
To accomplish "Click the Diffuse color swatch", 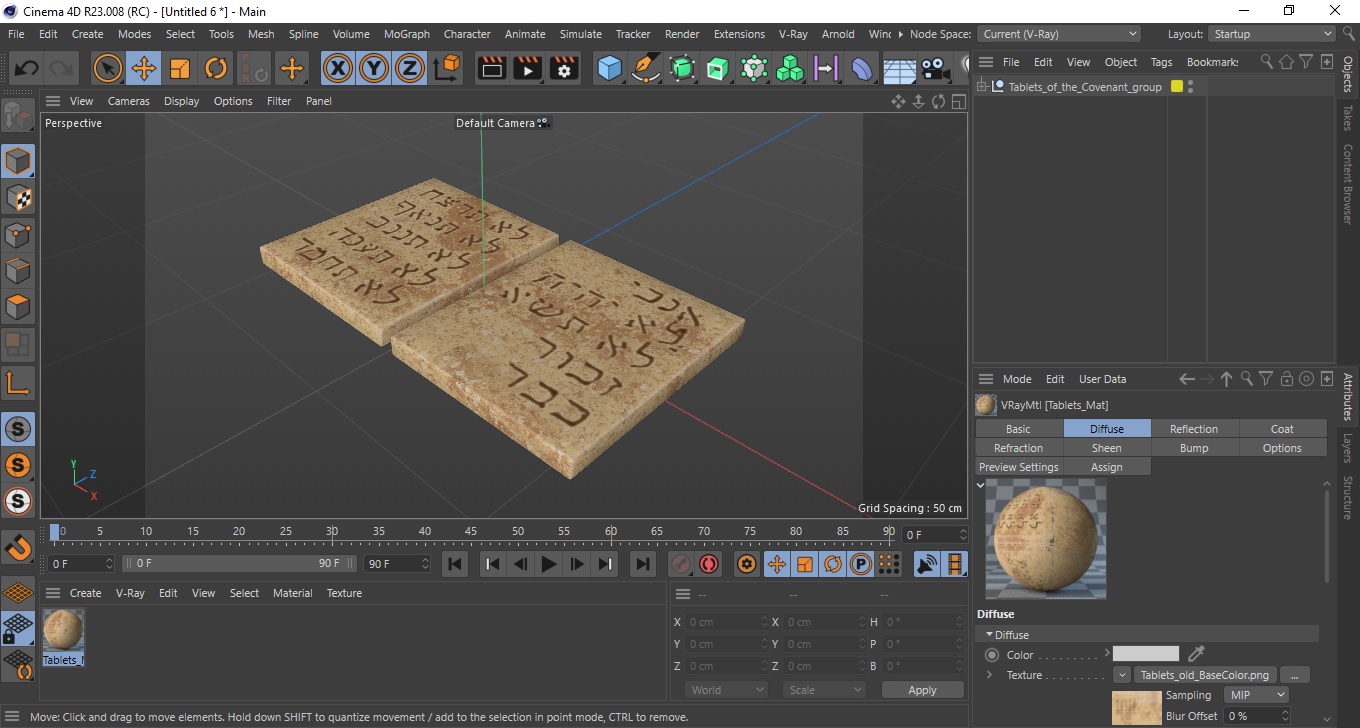I will (x=1146, y=655).
